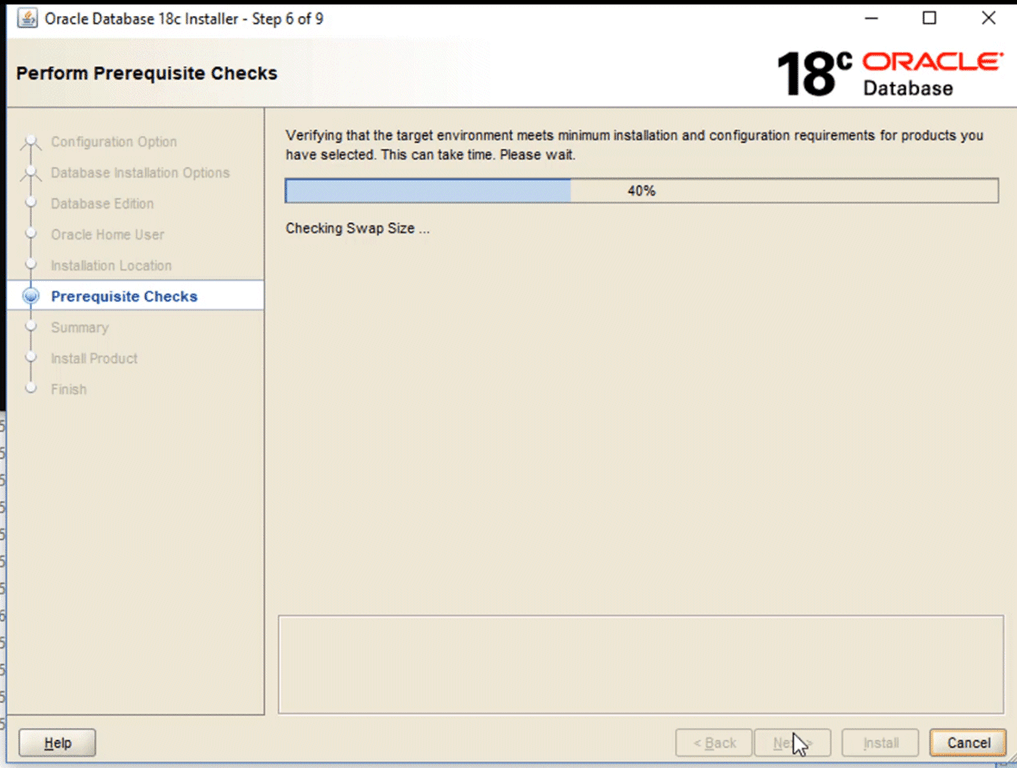Click the Database Edition step bullet
Viewport: 1017px width, 768px height.
(x=30, y=203)
